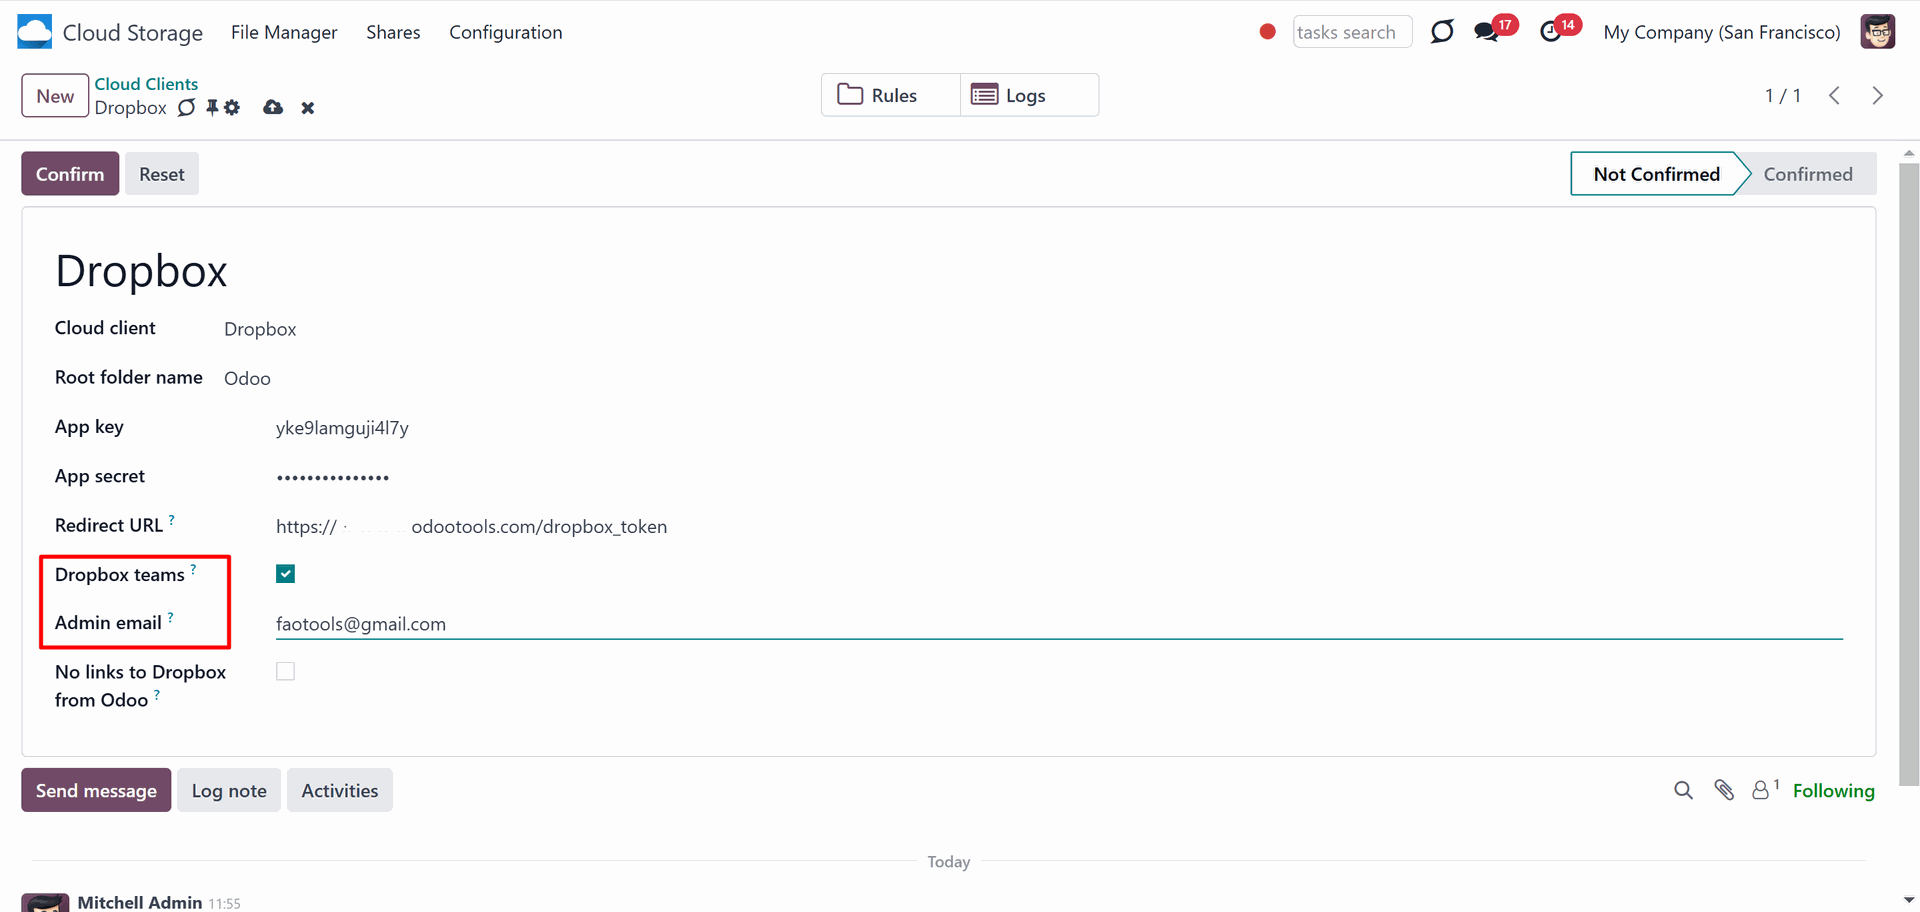Open the Cloud Storage app home icon
Screen dimensions: 1920x912
pos(35,32)
